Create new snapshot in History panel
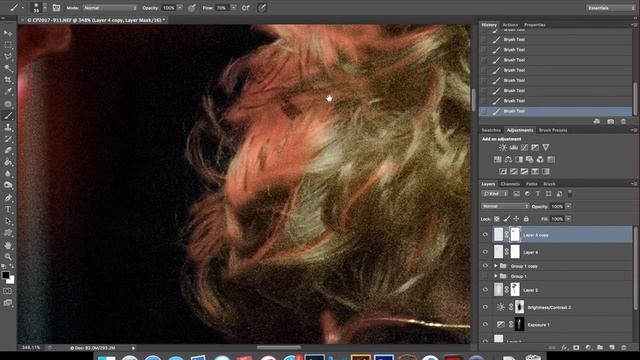This screenshot has height=360, width=640. click(611, 122)
